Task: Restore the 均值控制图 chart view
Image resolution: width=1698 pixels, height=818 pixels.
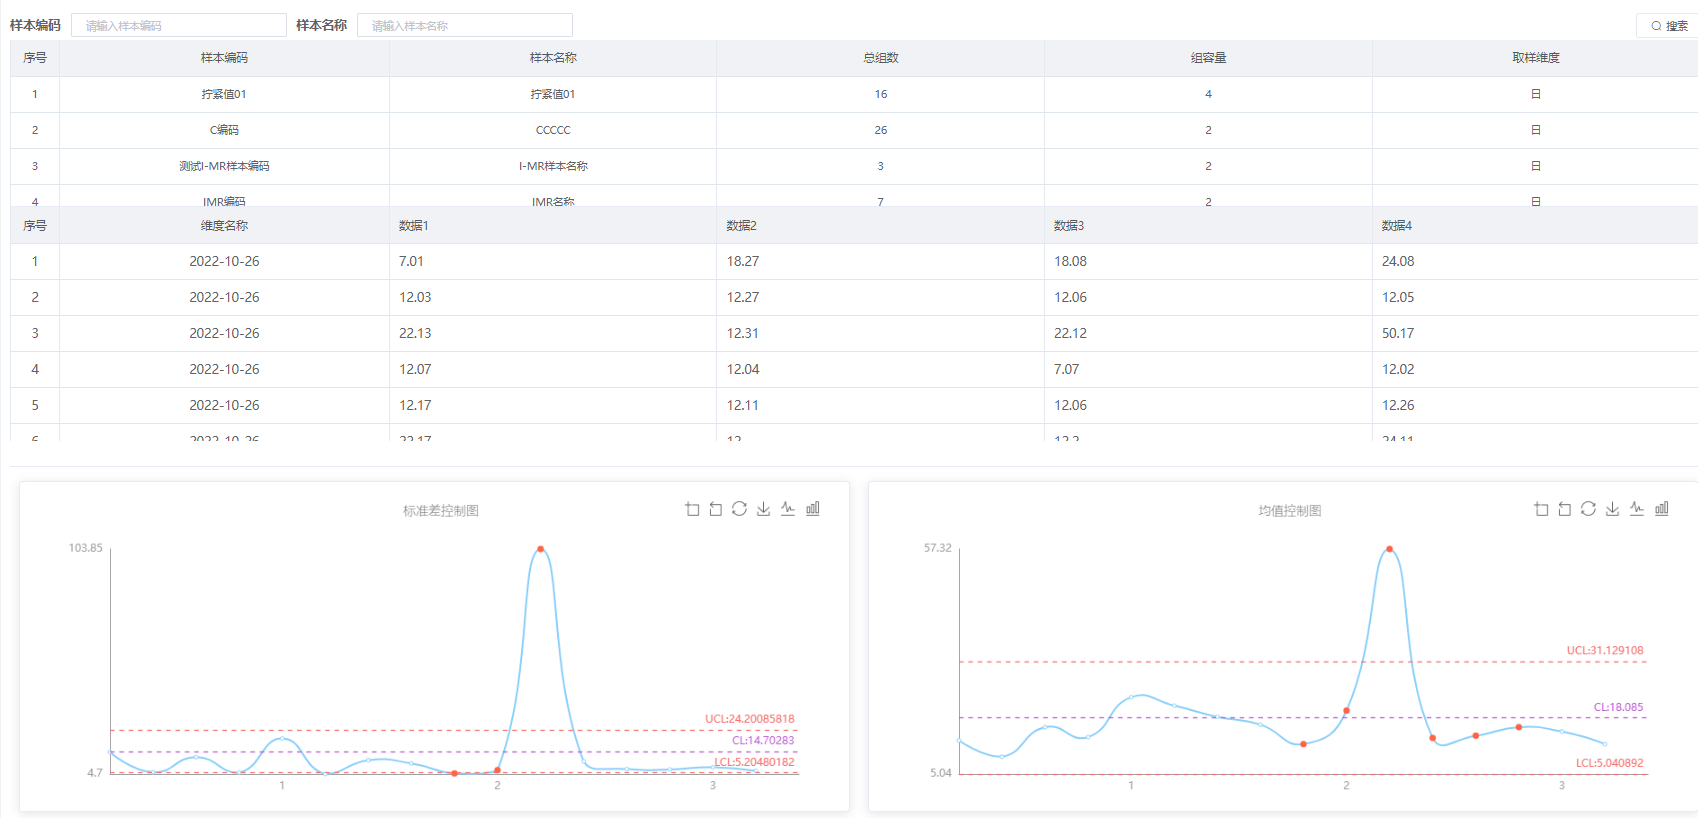Action: 1588,509
